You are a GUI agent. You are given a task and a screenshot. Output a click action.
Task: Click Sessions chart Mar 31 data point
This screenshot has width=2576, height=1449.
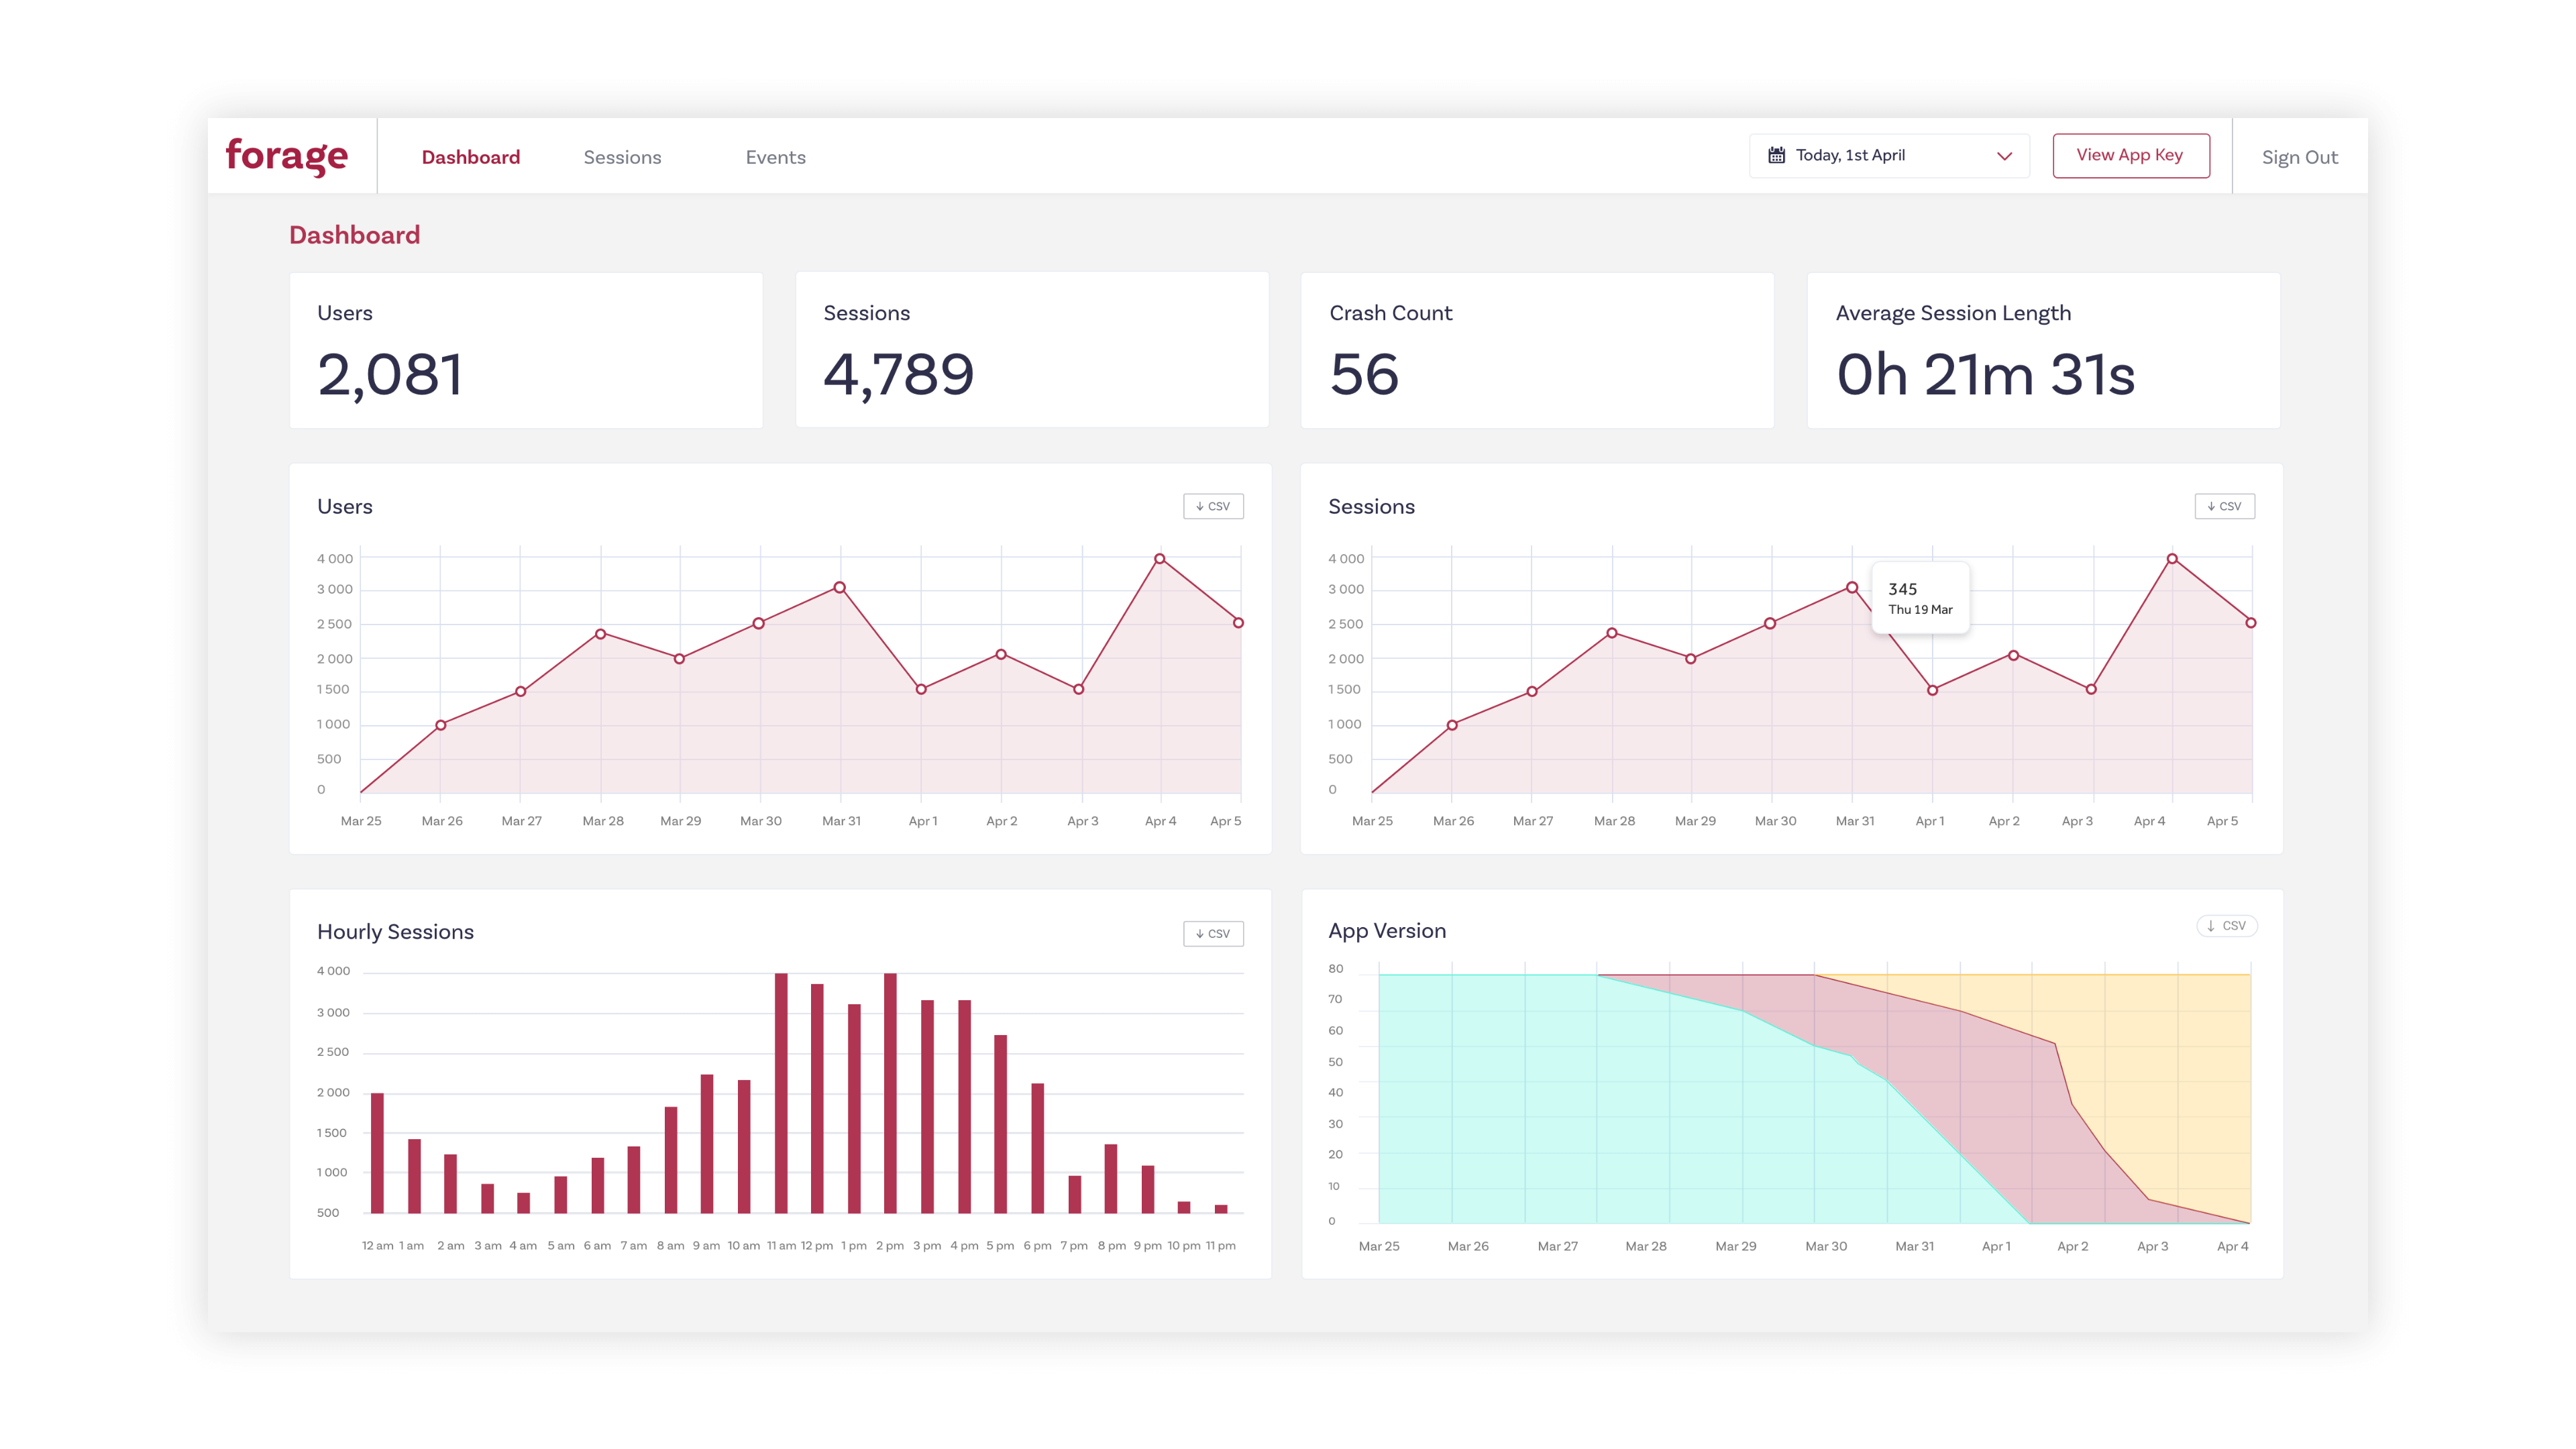tap(1852, 587)
